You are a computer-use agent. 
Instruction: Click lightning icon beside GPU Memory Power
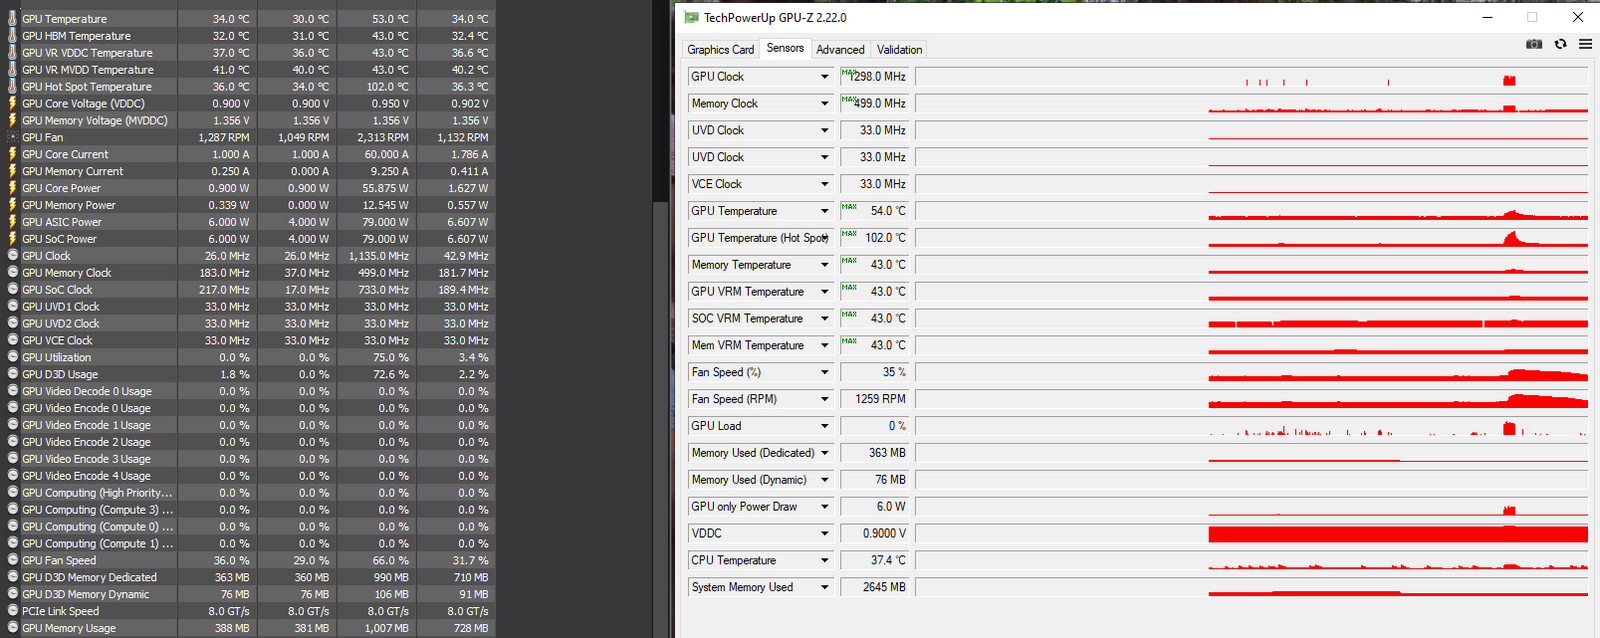(12, 205)
